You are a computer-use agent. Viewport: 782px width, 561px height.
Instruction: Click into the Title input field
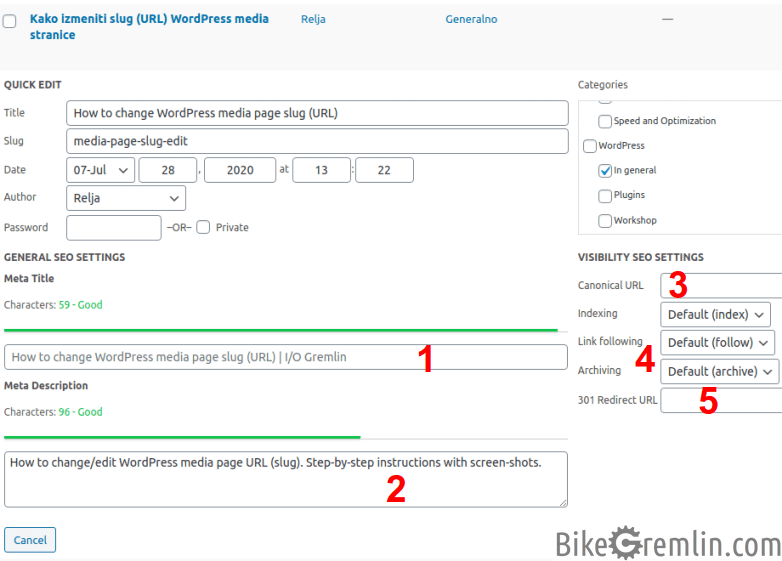pyautogui.click(x=317, y=113)
